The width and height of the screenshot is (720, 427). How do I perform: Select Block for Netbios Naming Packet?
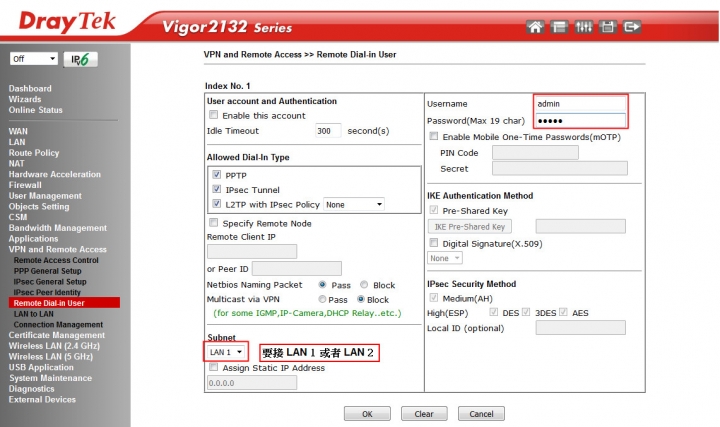click(x=364, y=285)
